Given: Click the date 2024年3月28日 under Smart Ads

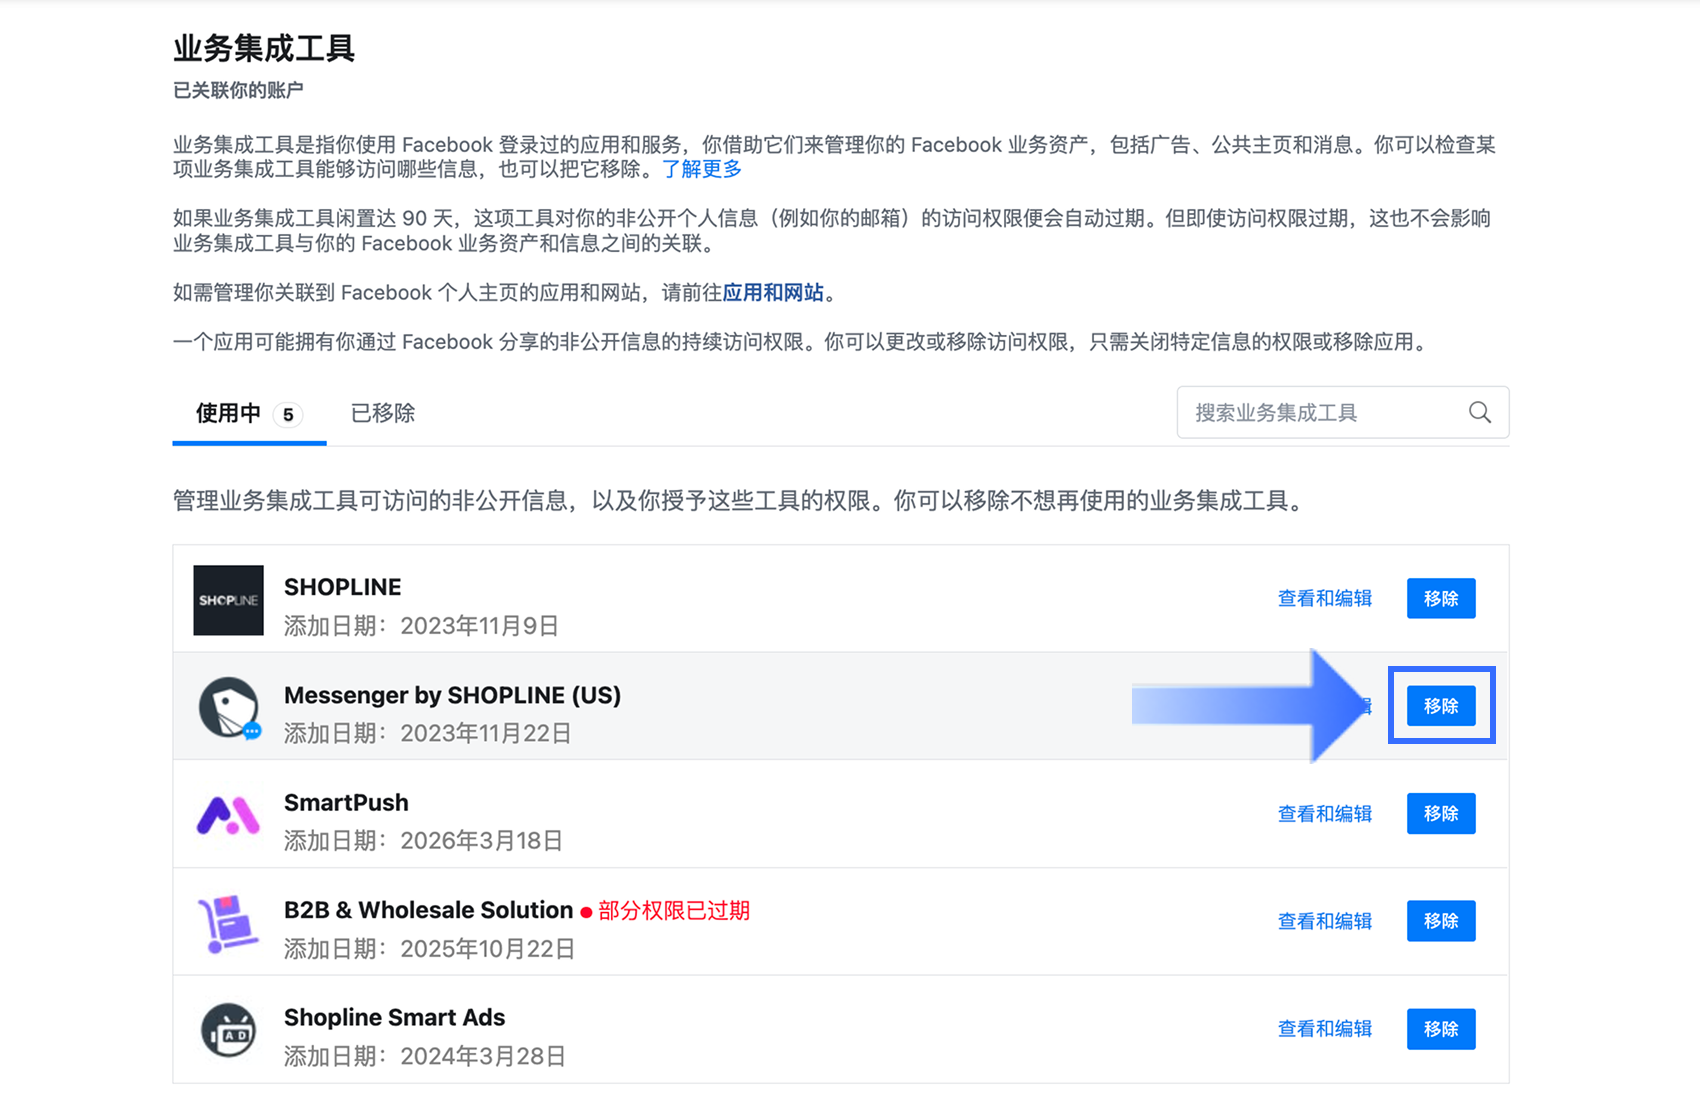Looking at the screenshot, I should [x=483, y=1056].
